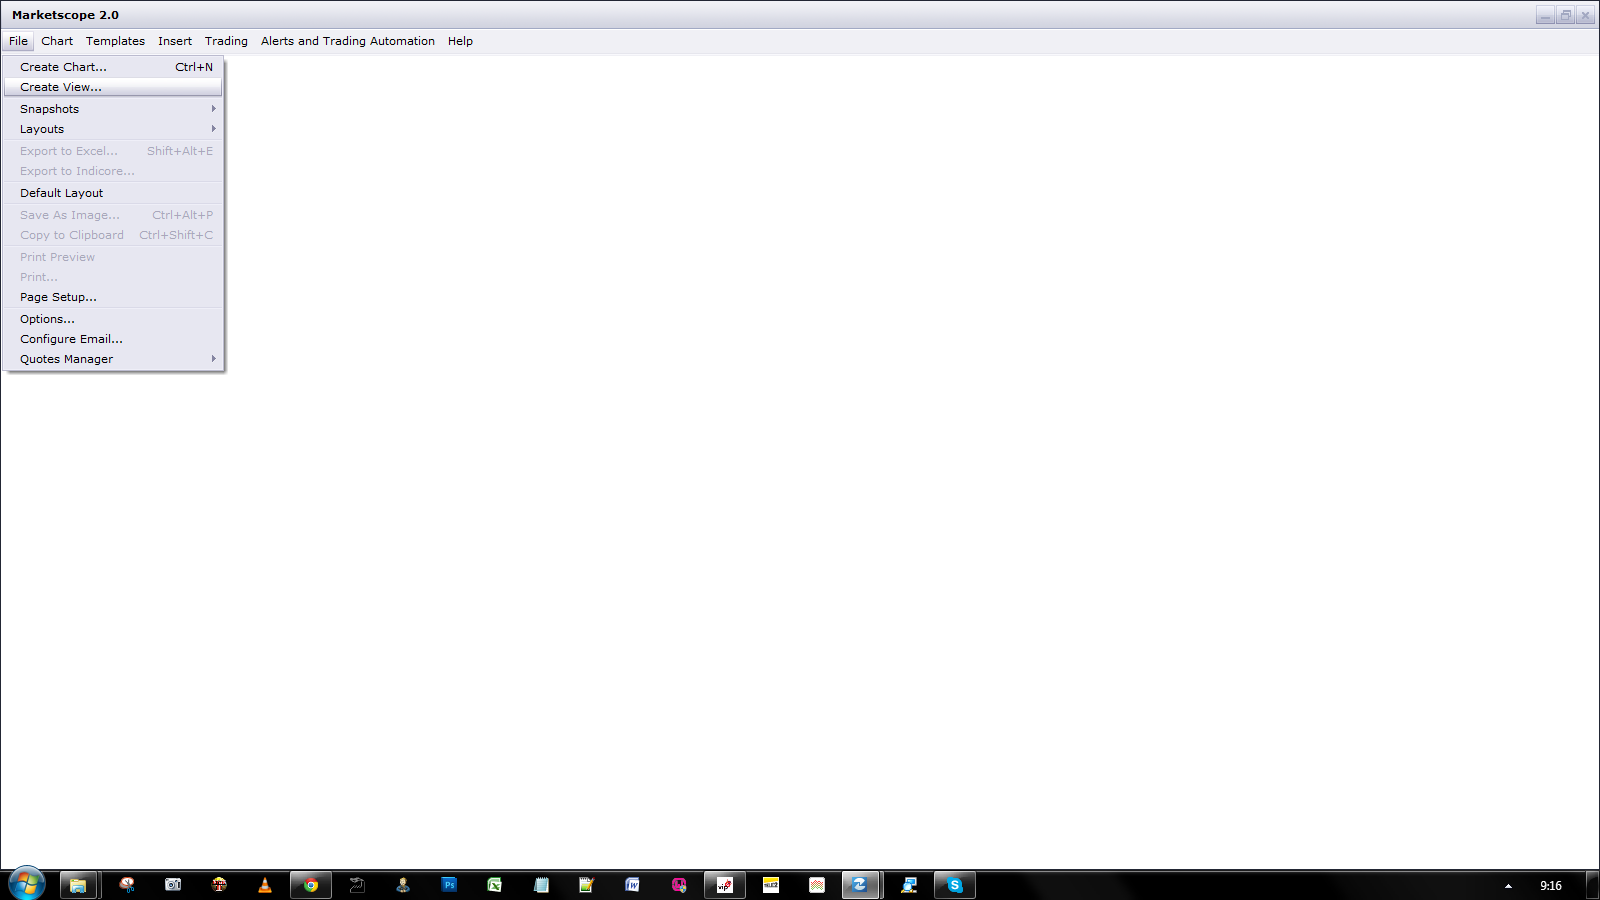This screenshot has height=900, width=1600.
Task: Open Windows Explorer from taskbar
Action: (x=78, y=885)
